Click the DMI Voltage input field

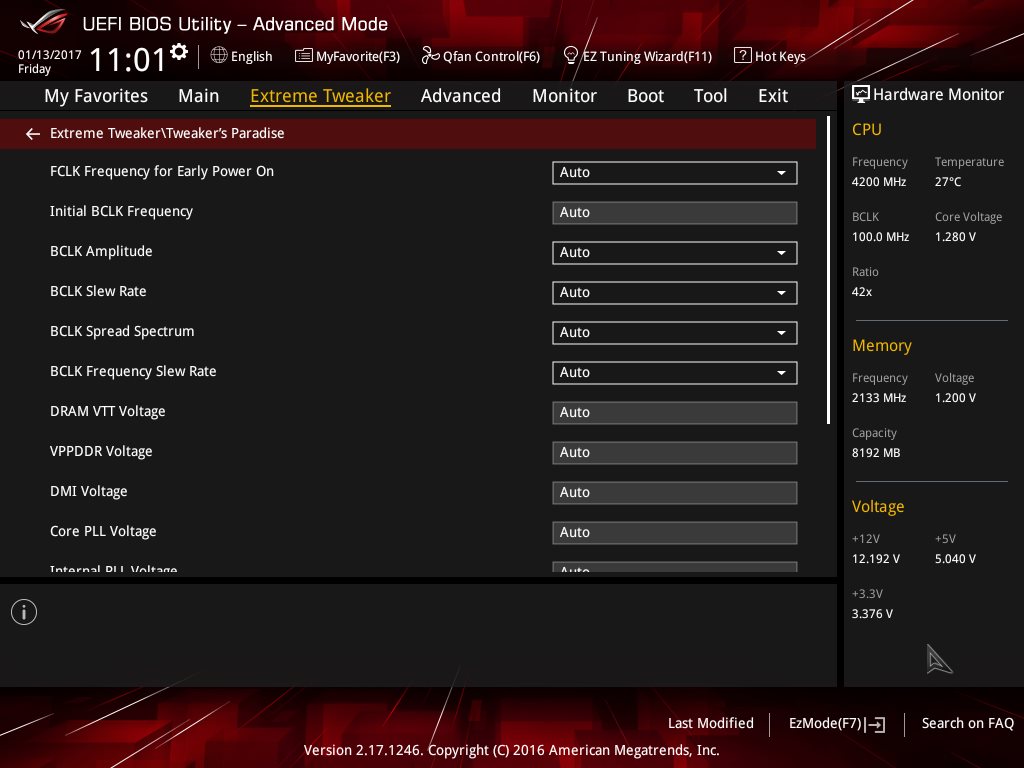click(x=675, y=493)
